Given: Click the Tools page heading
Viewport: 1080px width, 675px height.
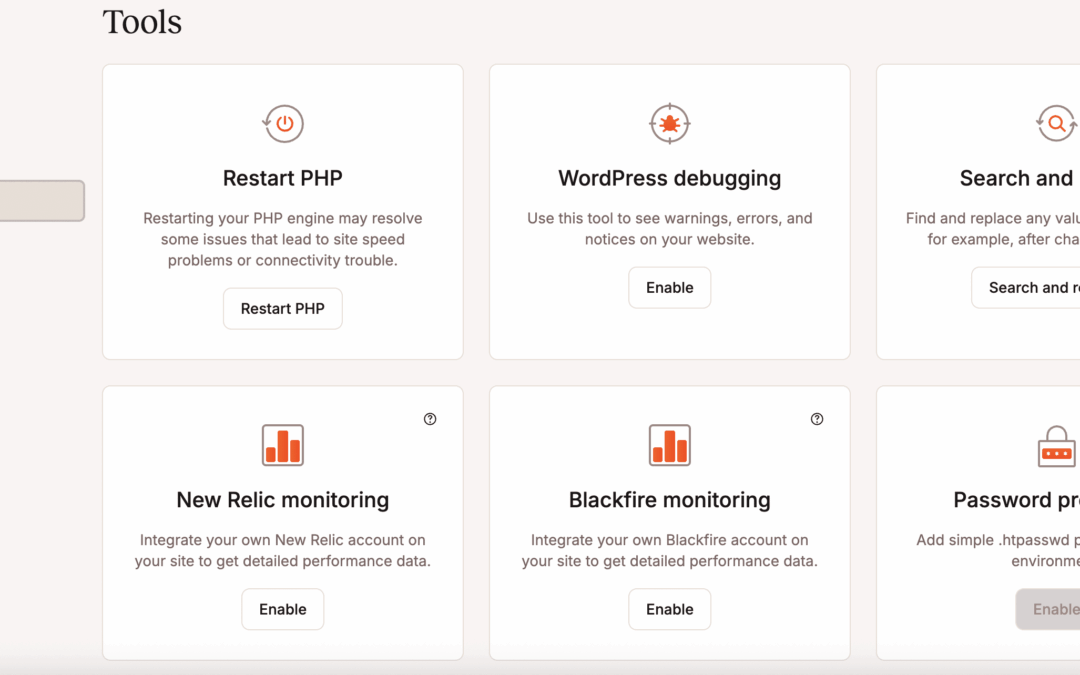Looking at the screenshot, I should [142, 22].
